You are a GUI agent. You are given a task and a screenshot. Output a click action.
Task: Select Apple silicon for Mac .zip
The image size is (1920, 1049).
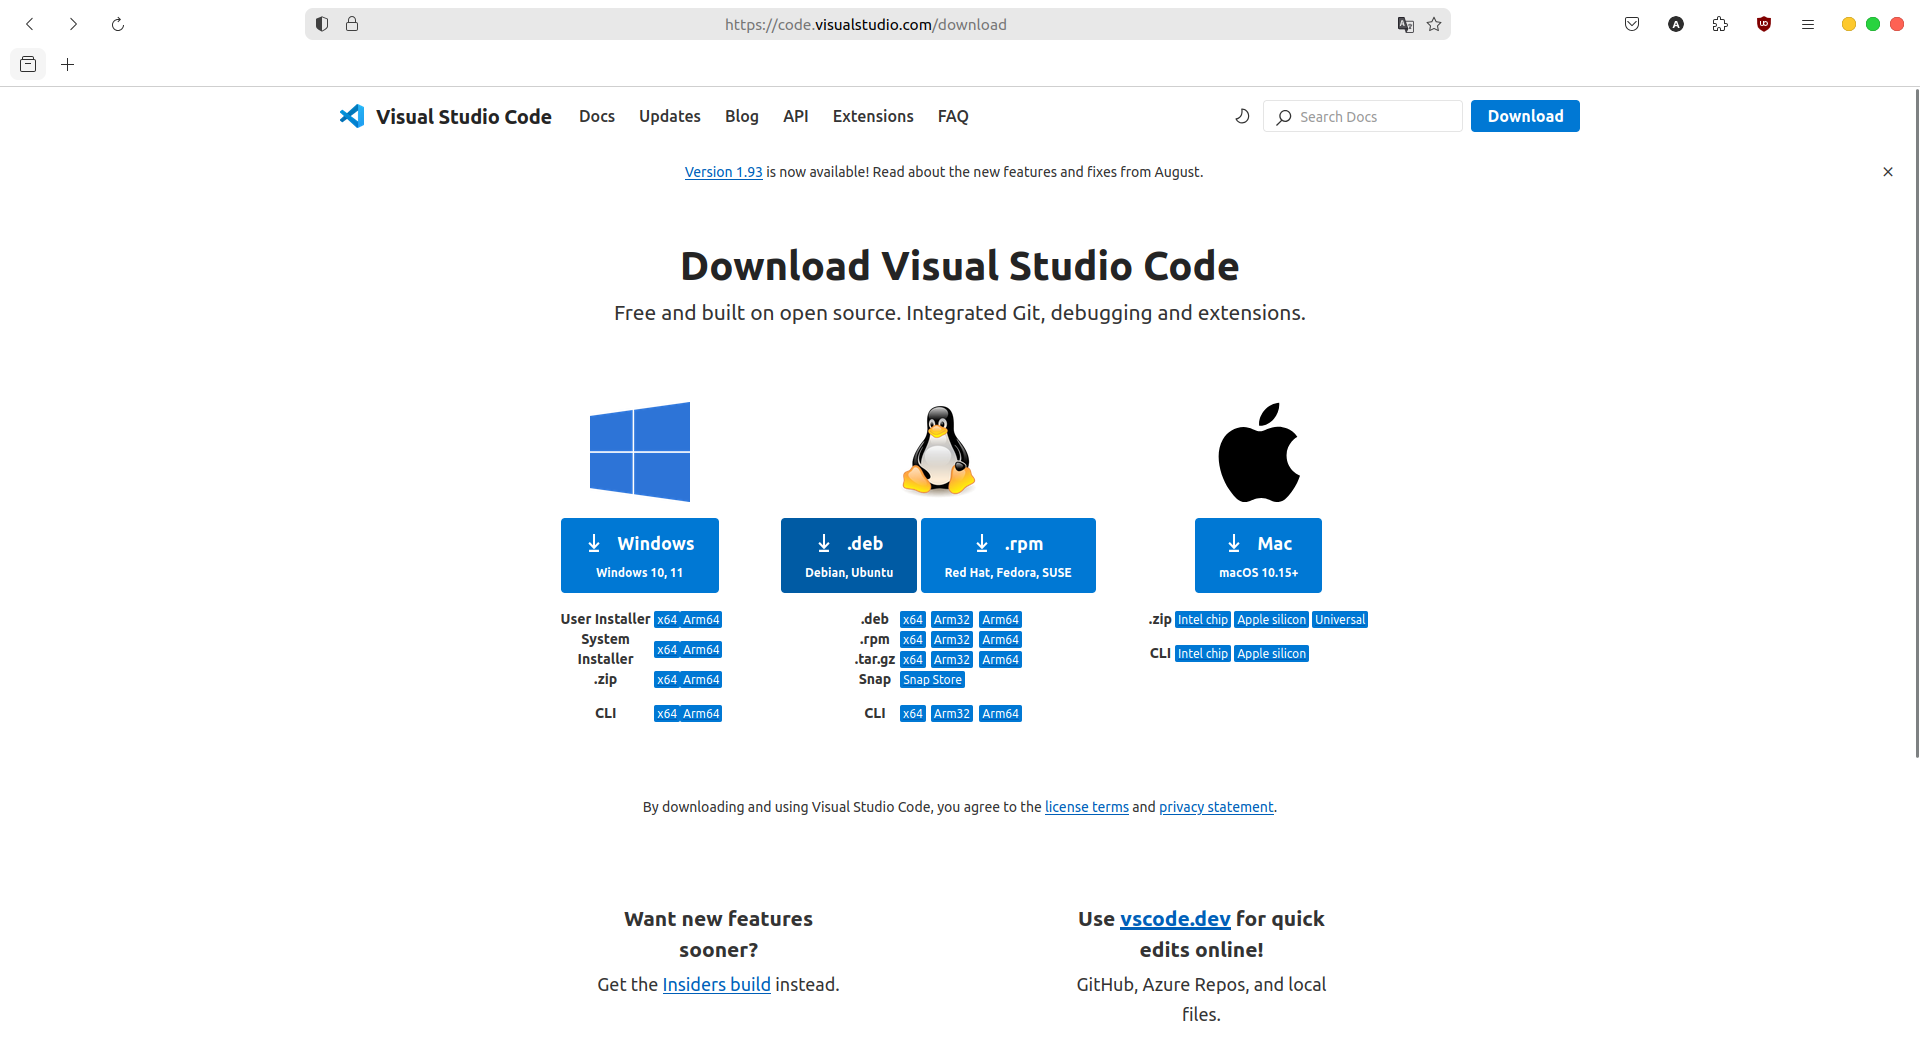click(1271, 620)
